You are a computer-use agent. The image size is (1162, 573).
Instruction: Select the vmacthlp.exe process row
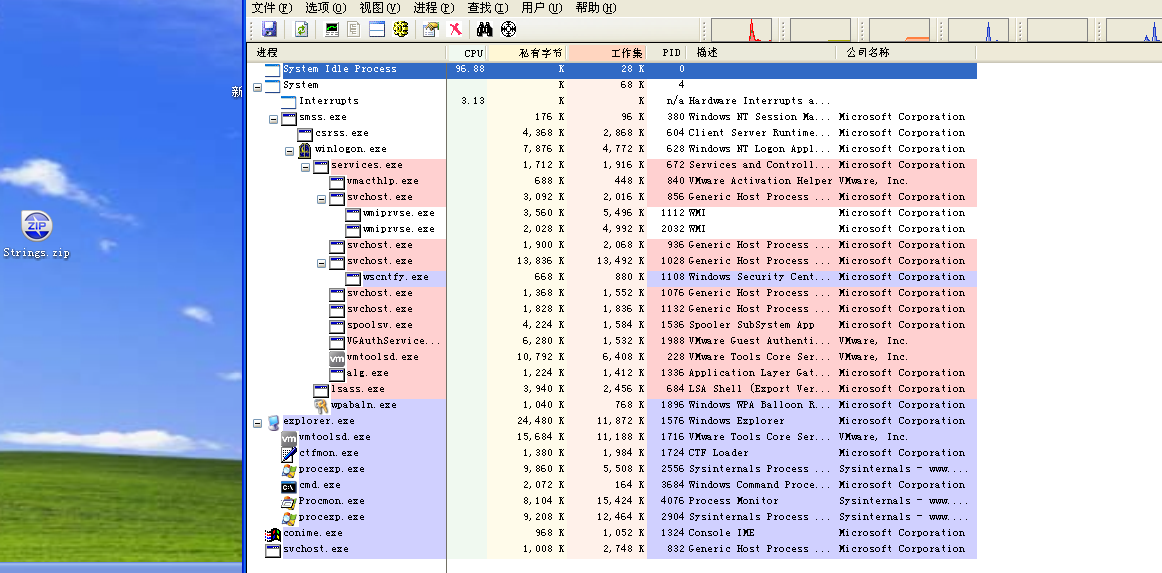(614, 181)
